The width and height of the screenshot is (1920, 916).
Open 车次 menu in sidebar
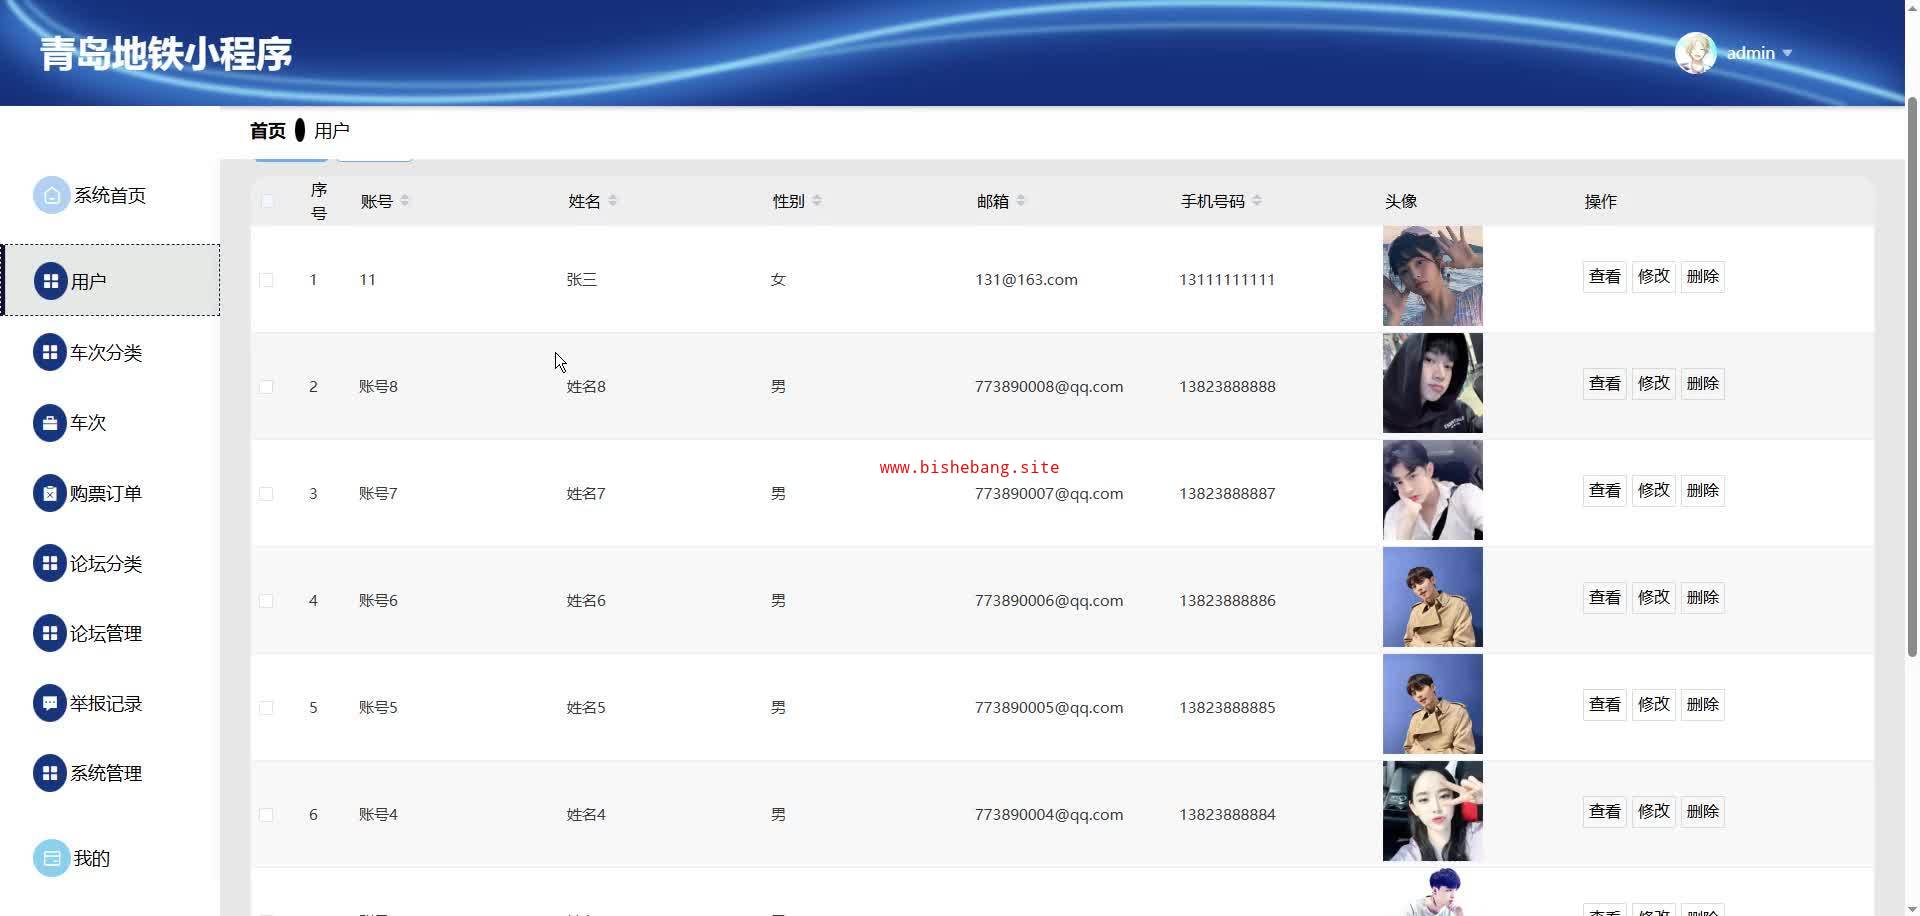(x=88, y=423)
